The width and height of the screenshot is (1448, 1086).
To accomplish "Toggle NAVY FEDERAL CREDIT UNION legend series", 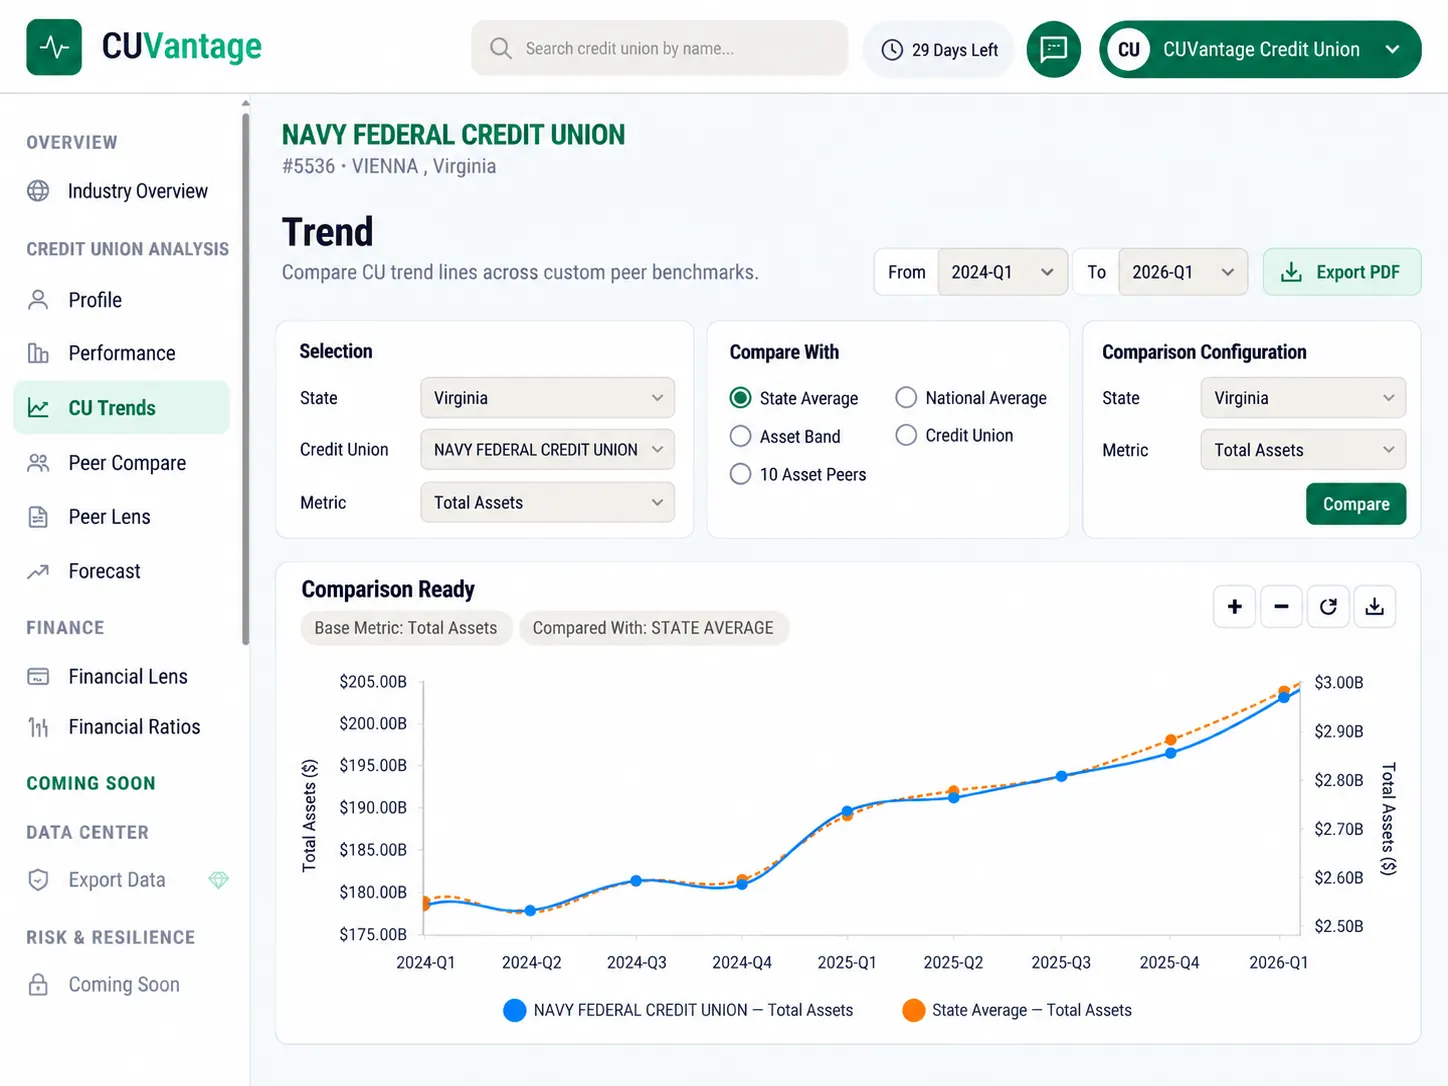I will point(679,1010).
